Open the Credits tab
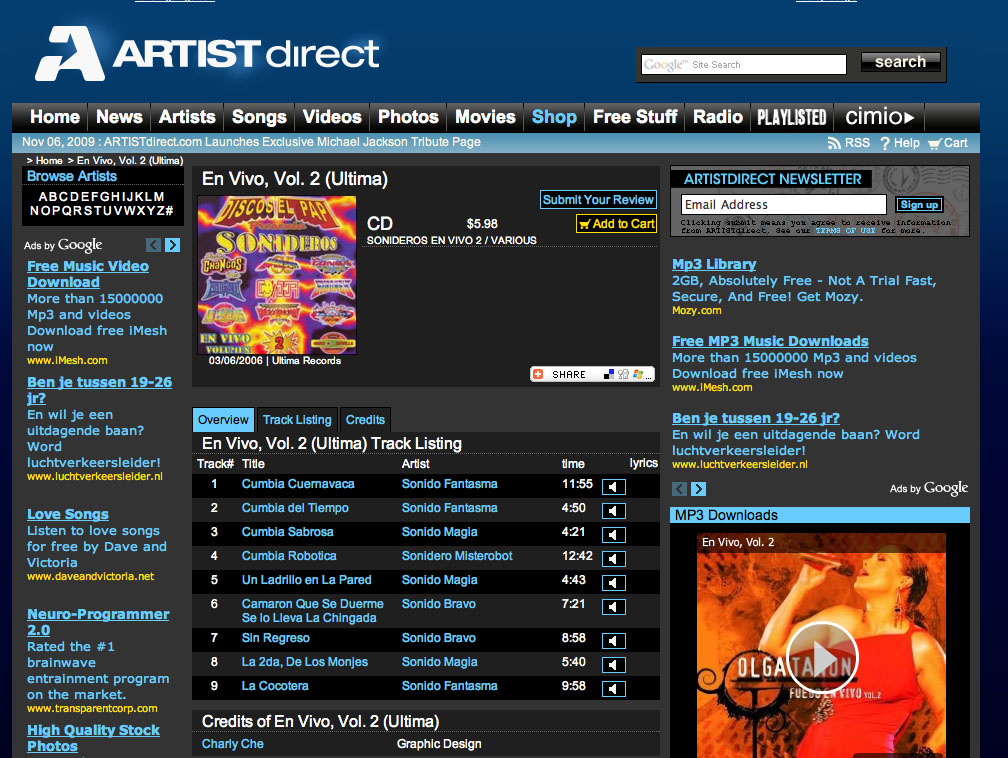The image size is (1008, 758). 365,420
